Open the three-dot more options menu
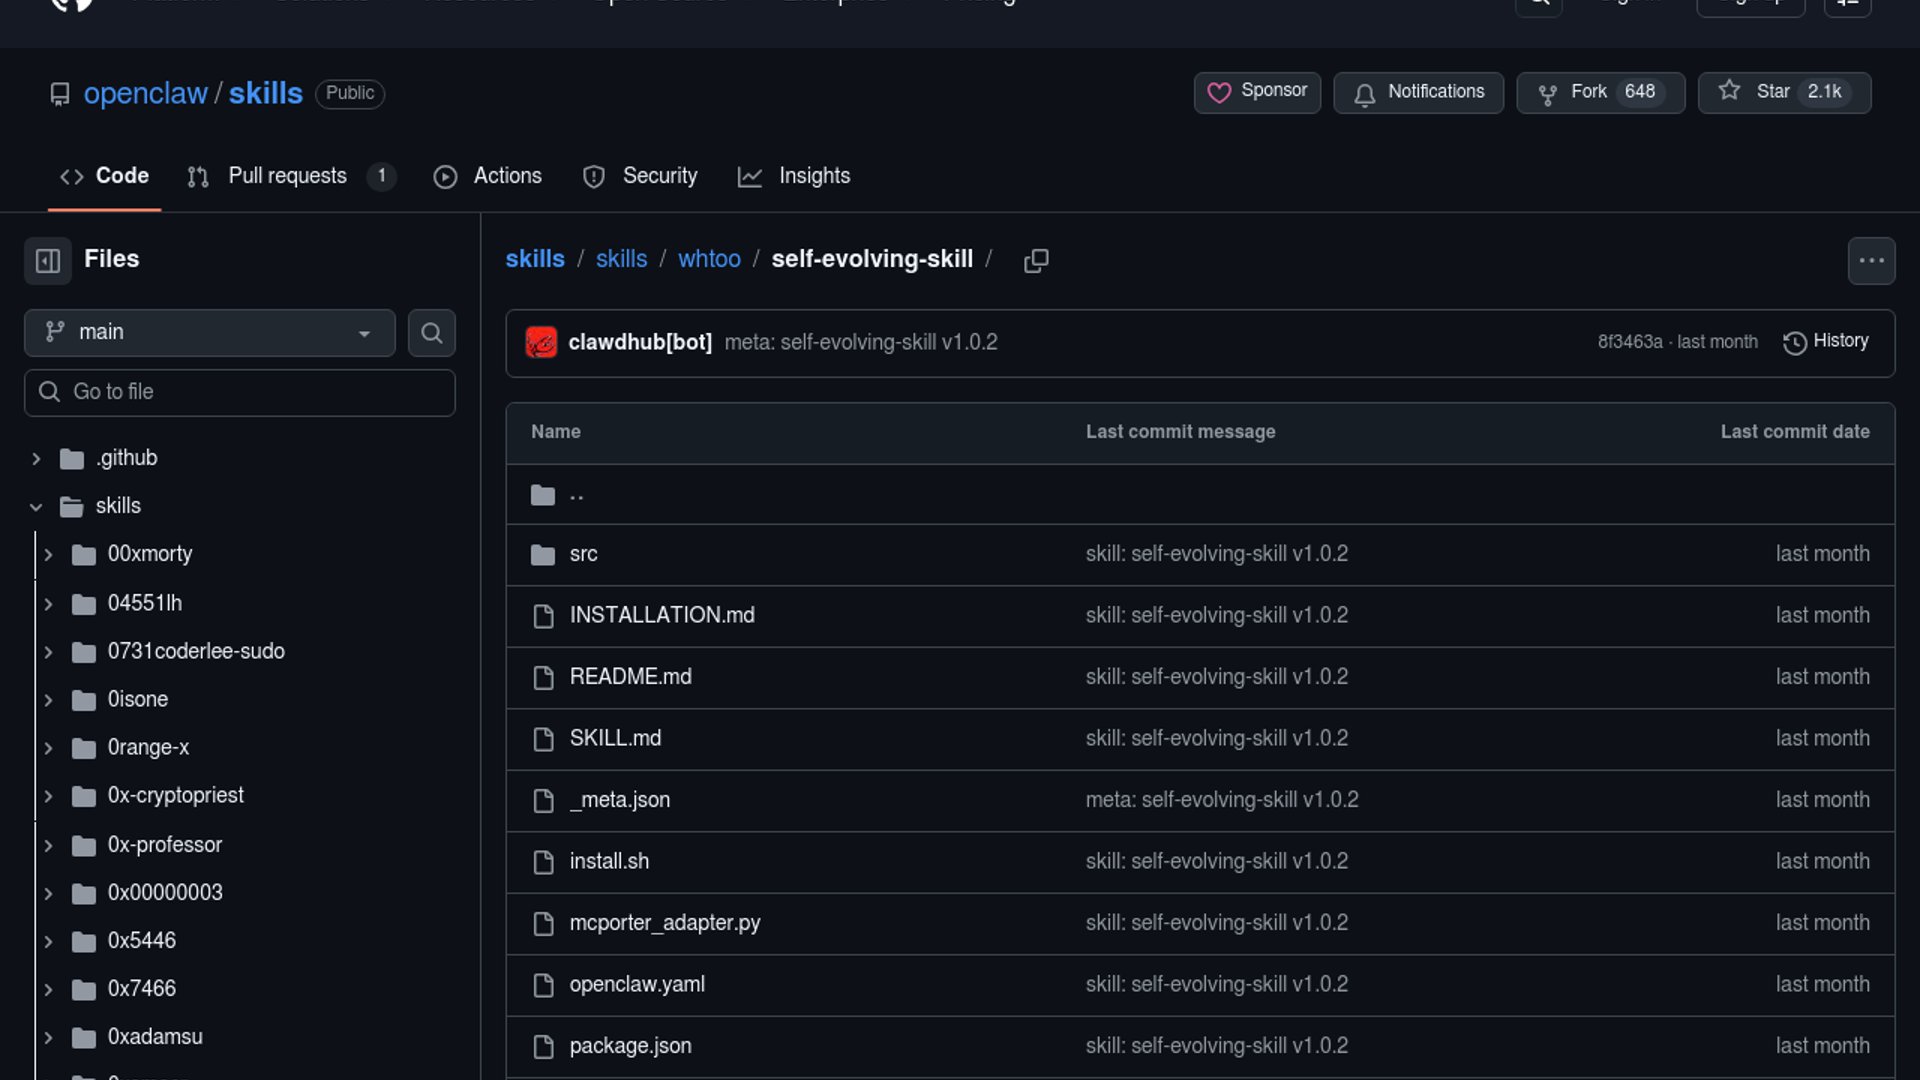The width and height of the screenshot is (1920, 1080). pos(1871,261)
